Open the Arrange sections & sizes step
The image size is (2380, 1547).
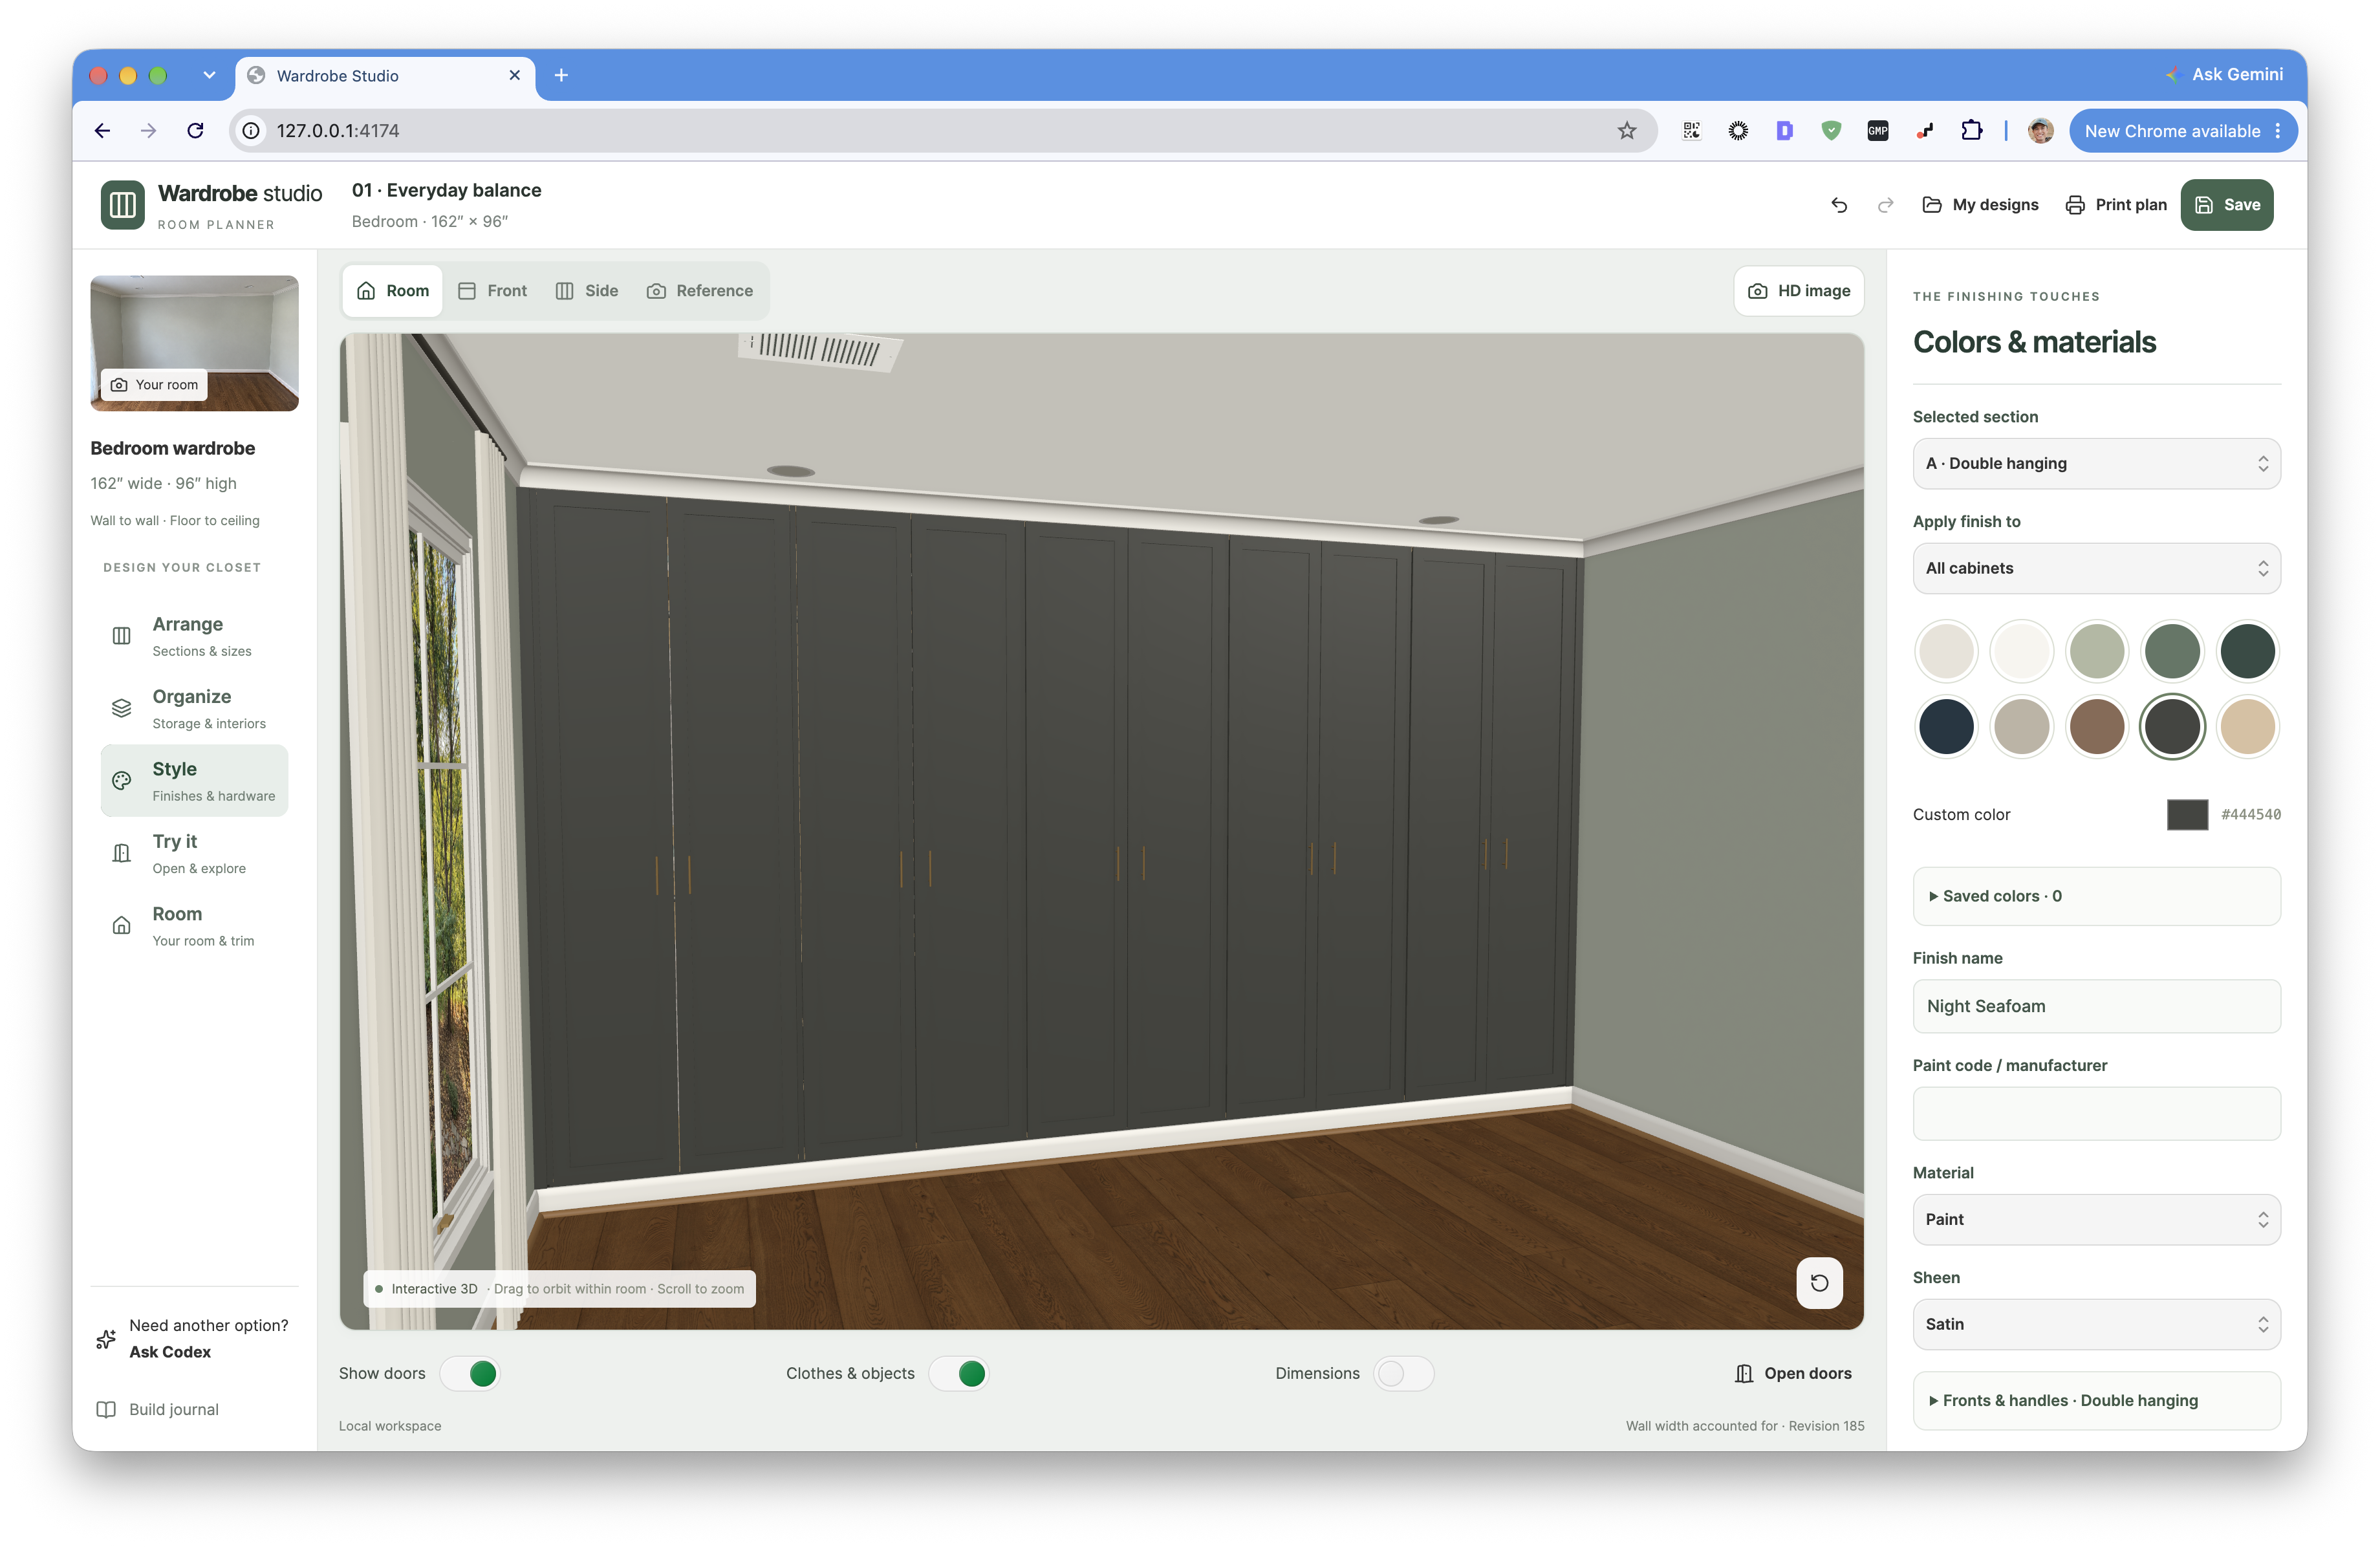(x=194, y=636)
